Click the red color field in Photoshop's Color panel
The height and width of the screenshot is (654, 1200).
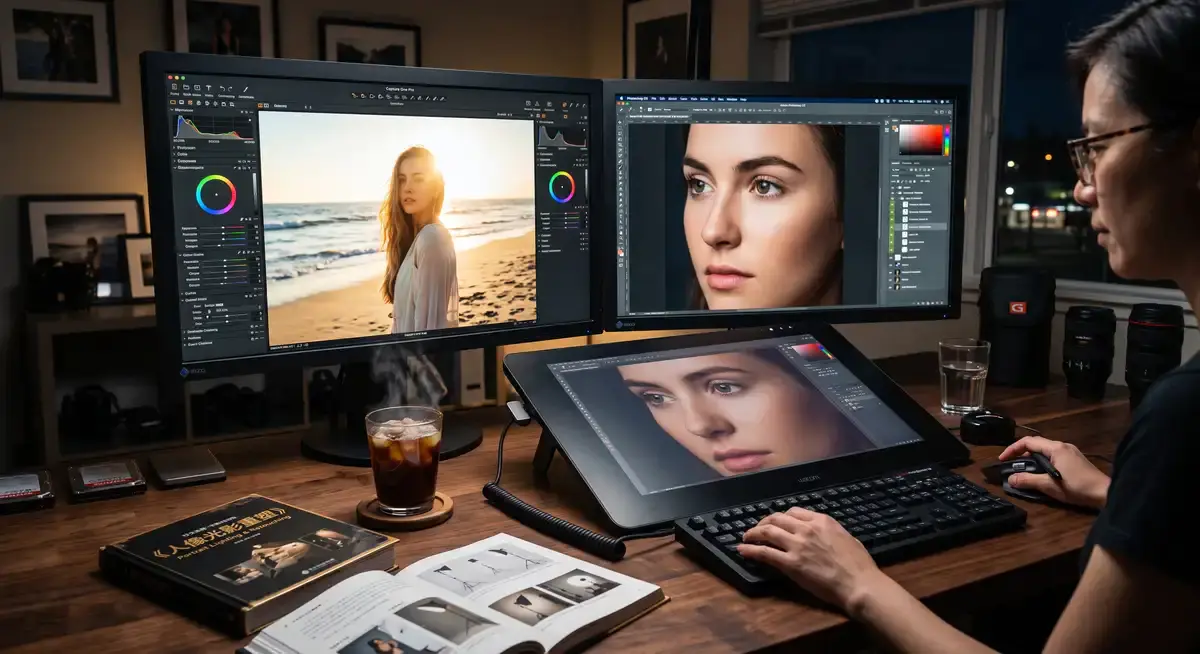(x=921, y=139)
